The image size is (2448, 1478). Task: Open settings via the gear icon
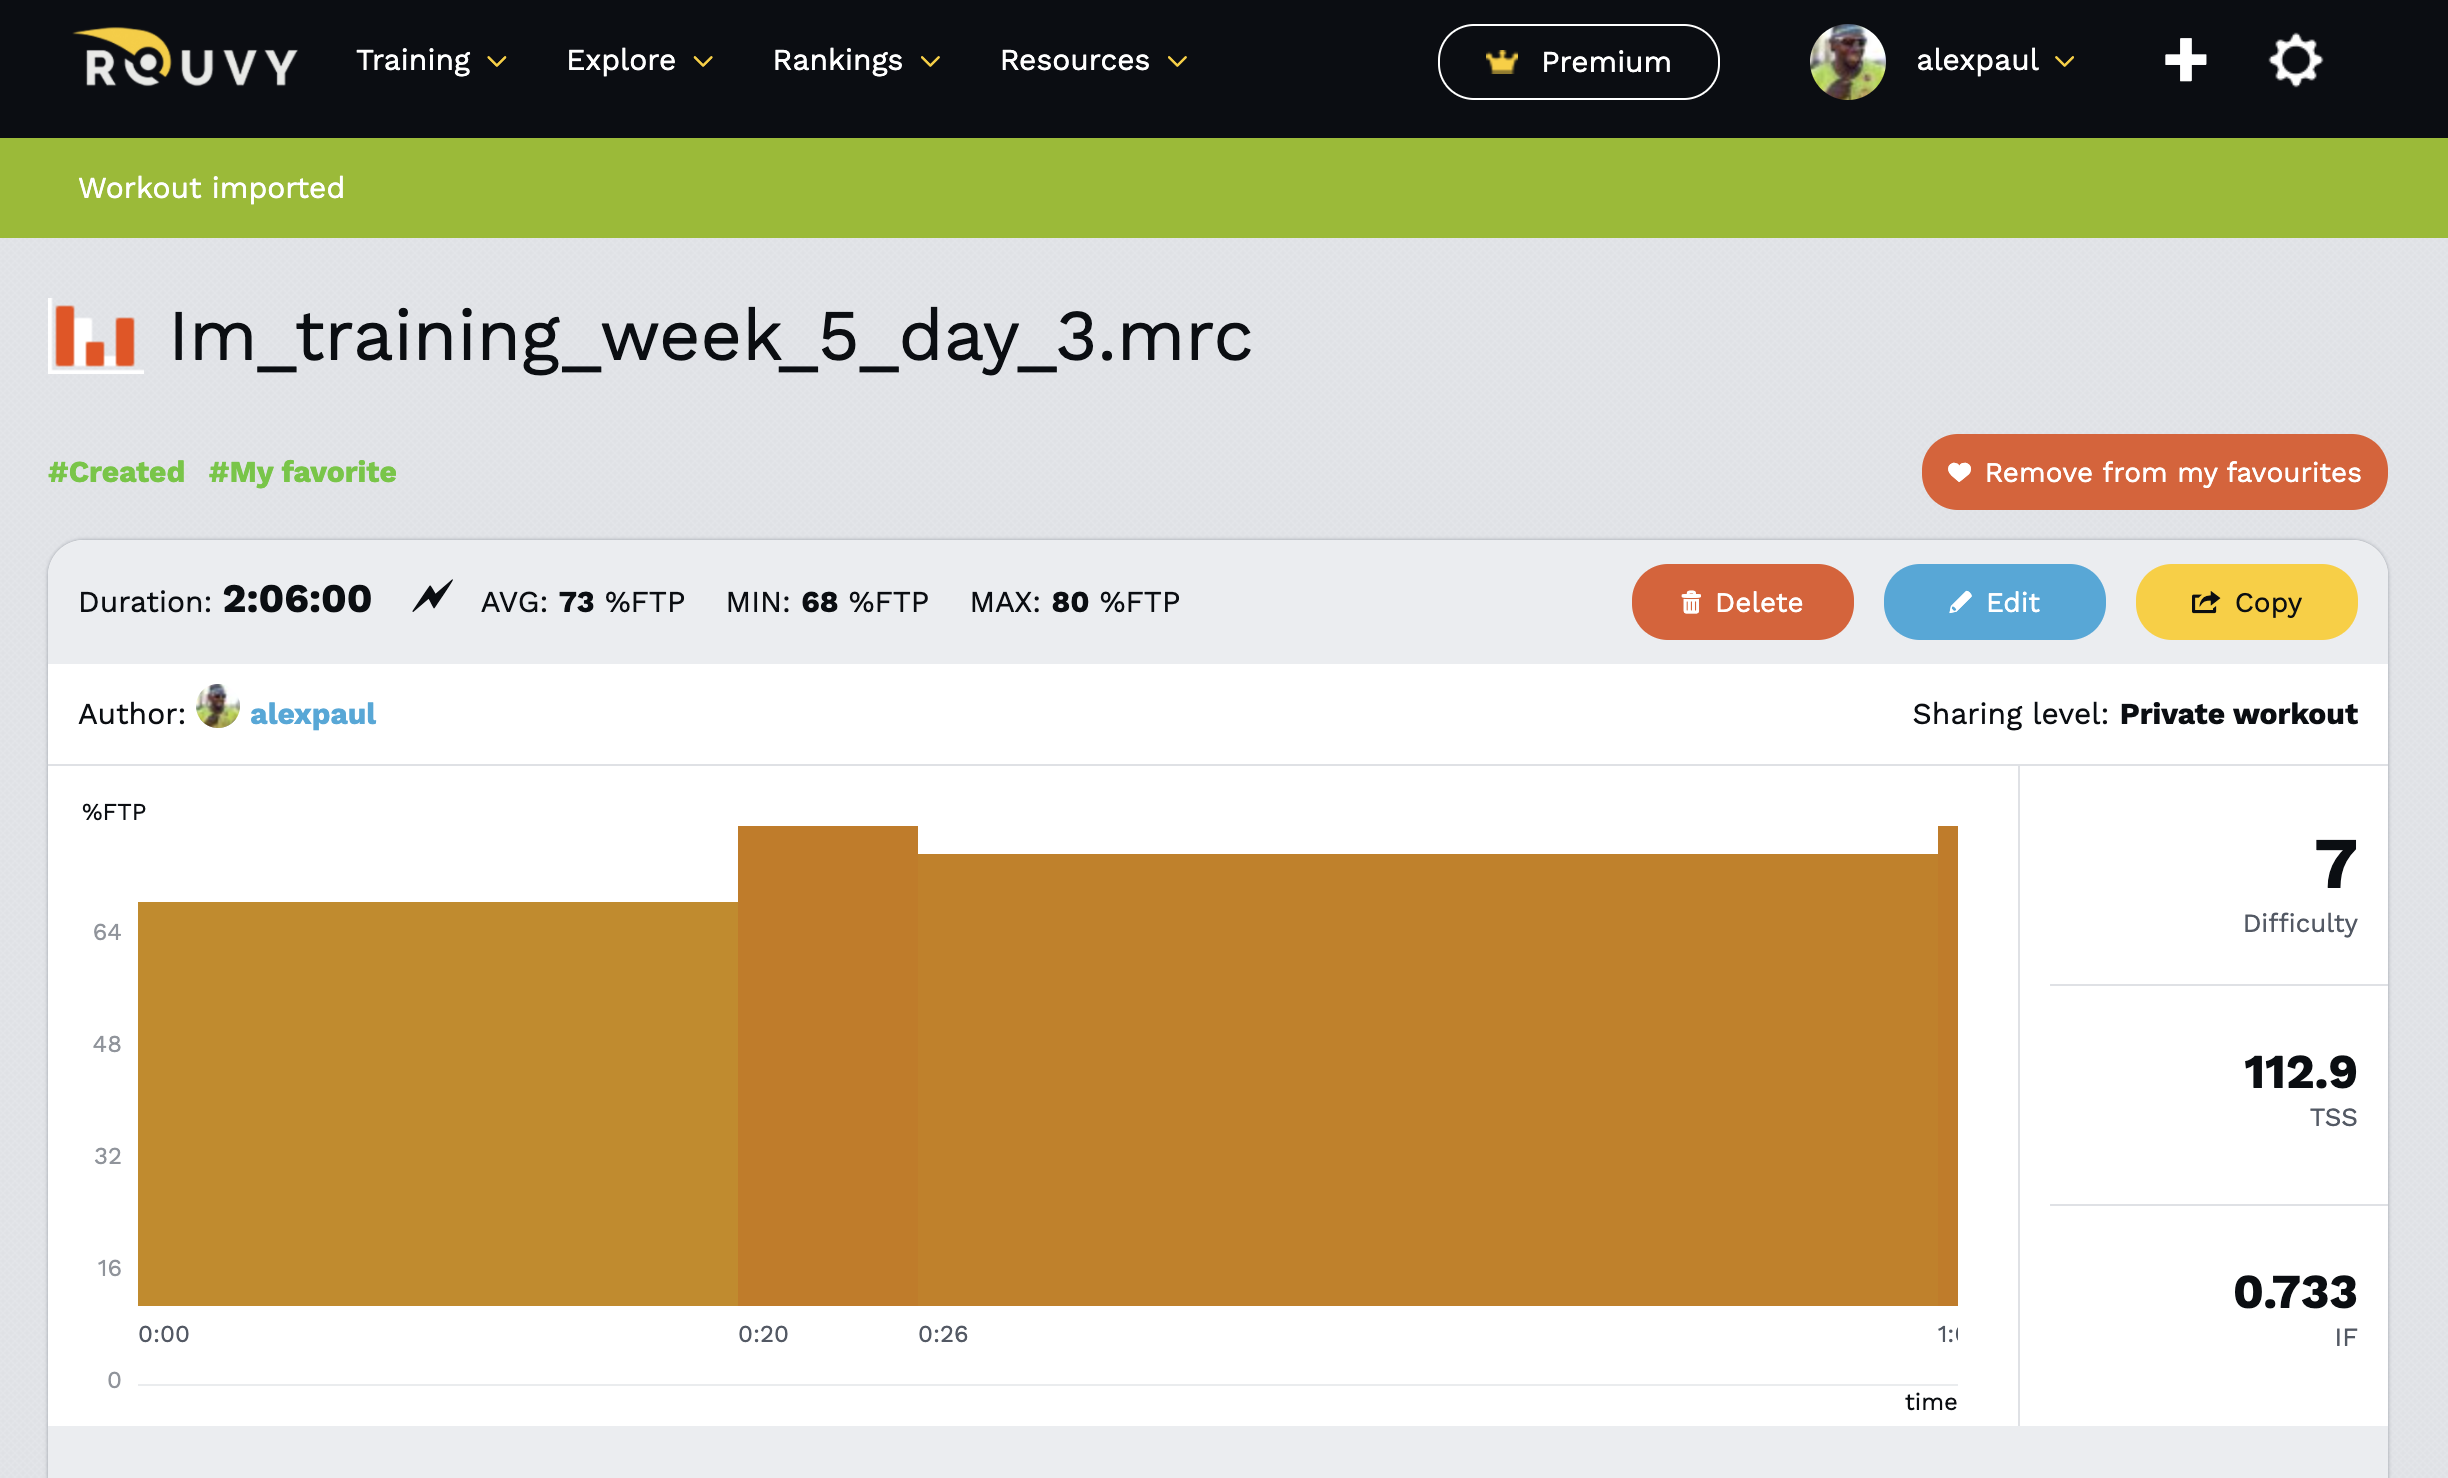tap(2294, 60)
